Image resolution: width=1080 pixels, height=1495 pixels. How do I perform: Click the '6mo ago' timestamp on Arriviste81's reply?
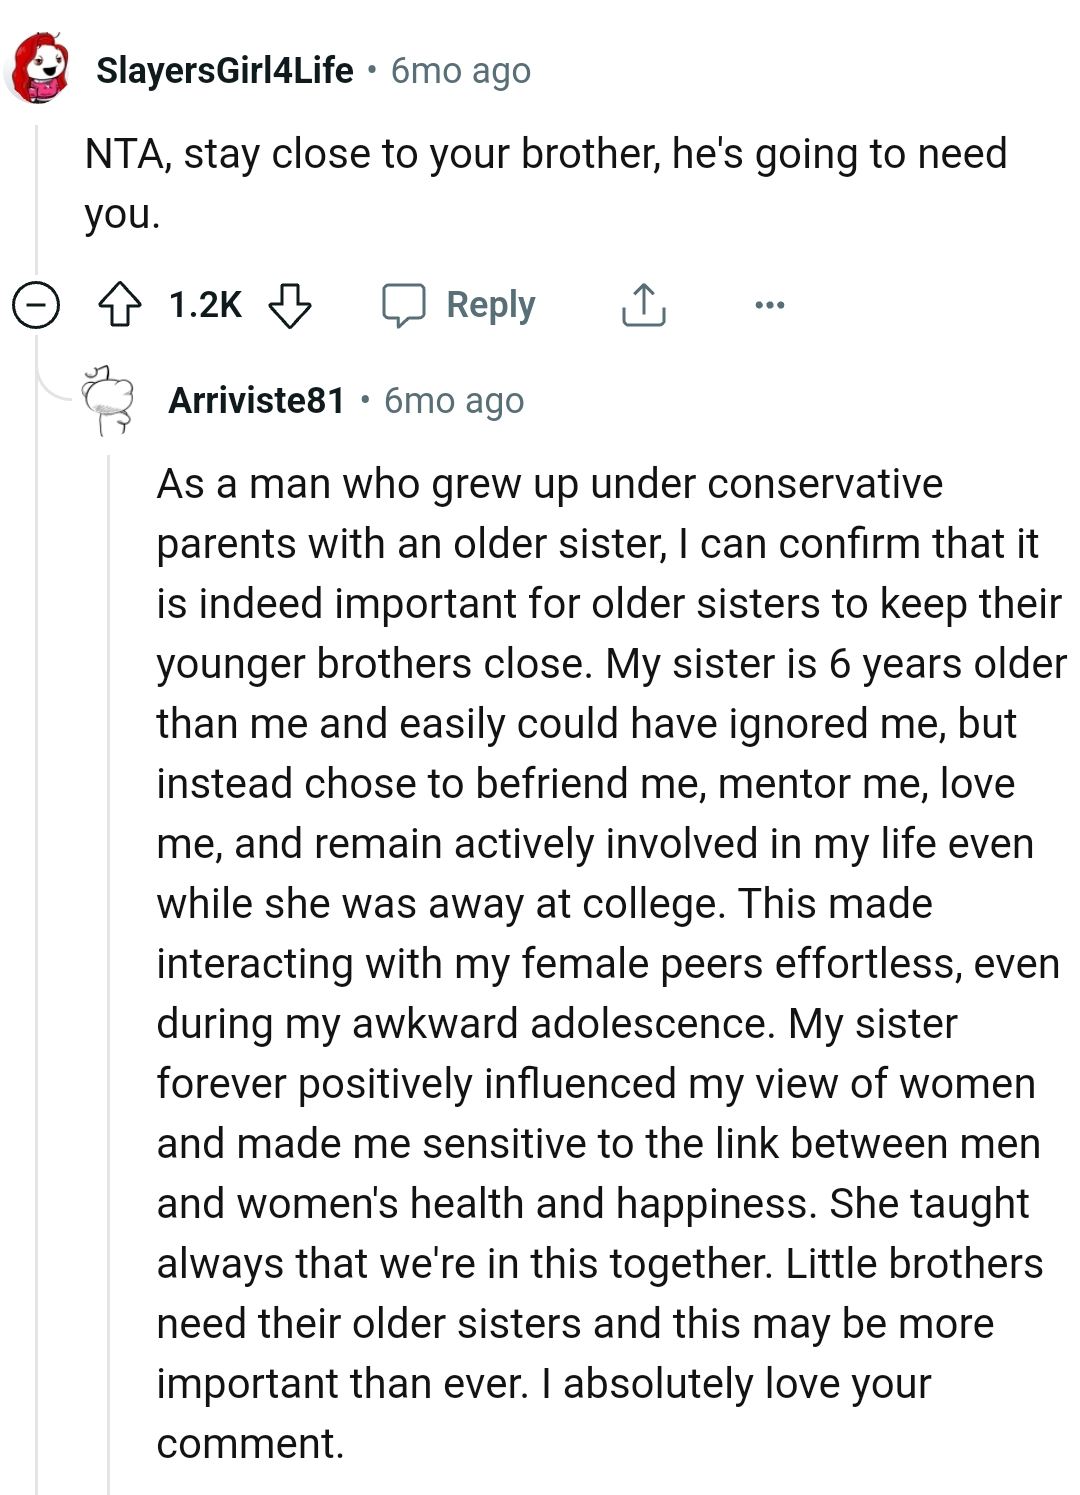[x=453, y=400]
